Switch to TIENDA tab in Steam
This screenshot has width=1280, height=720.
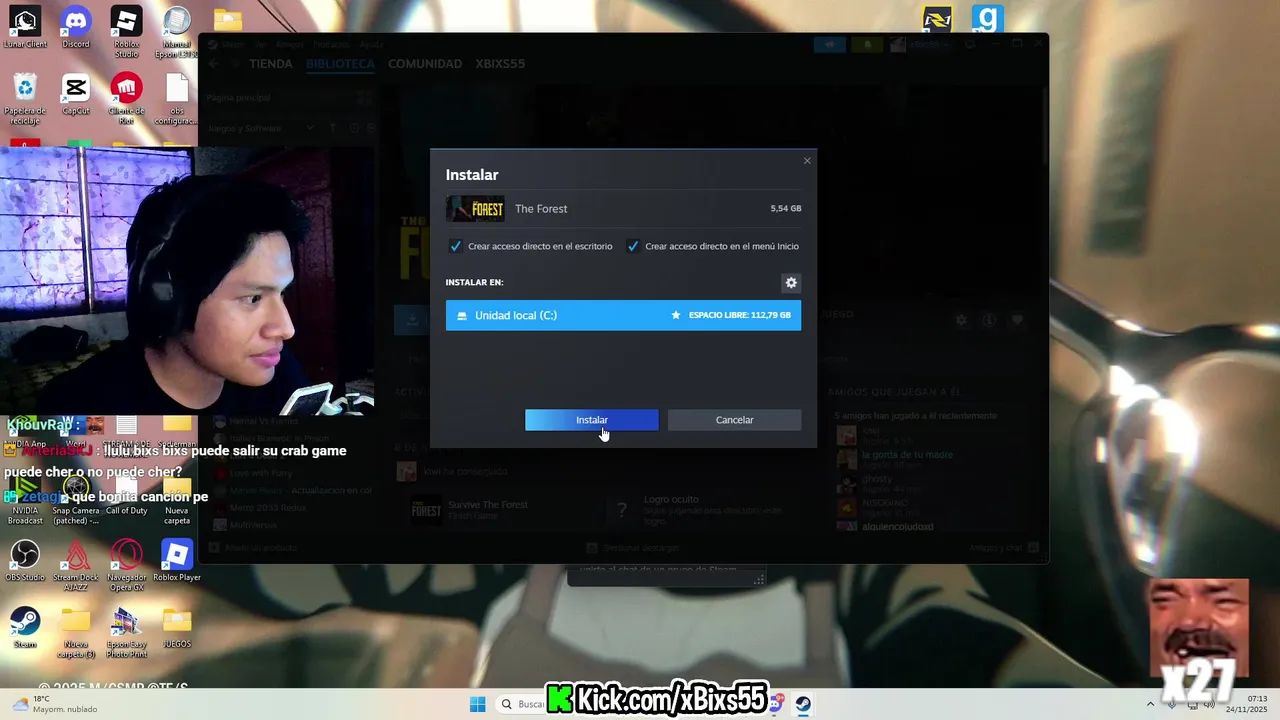(x=271, y=64)
